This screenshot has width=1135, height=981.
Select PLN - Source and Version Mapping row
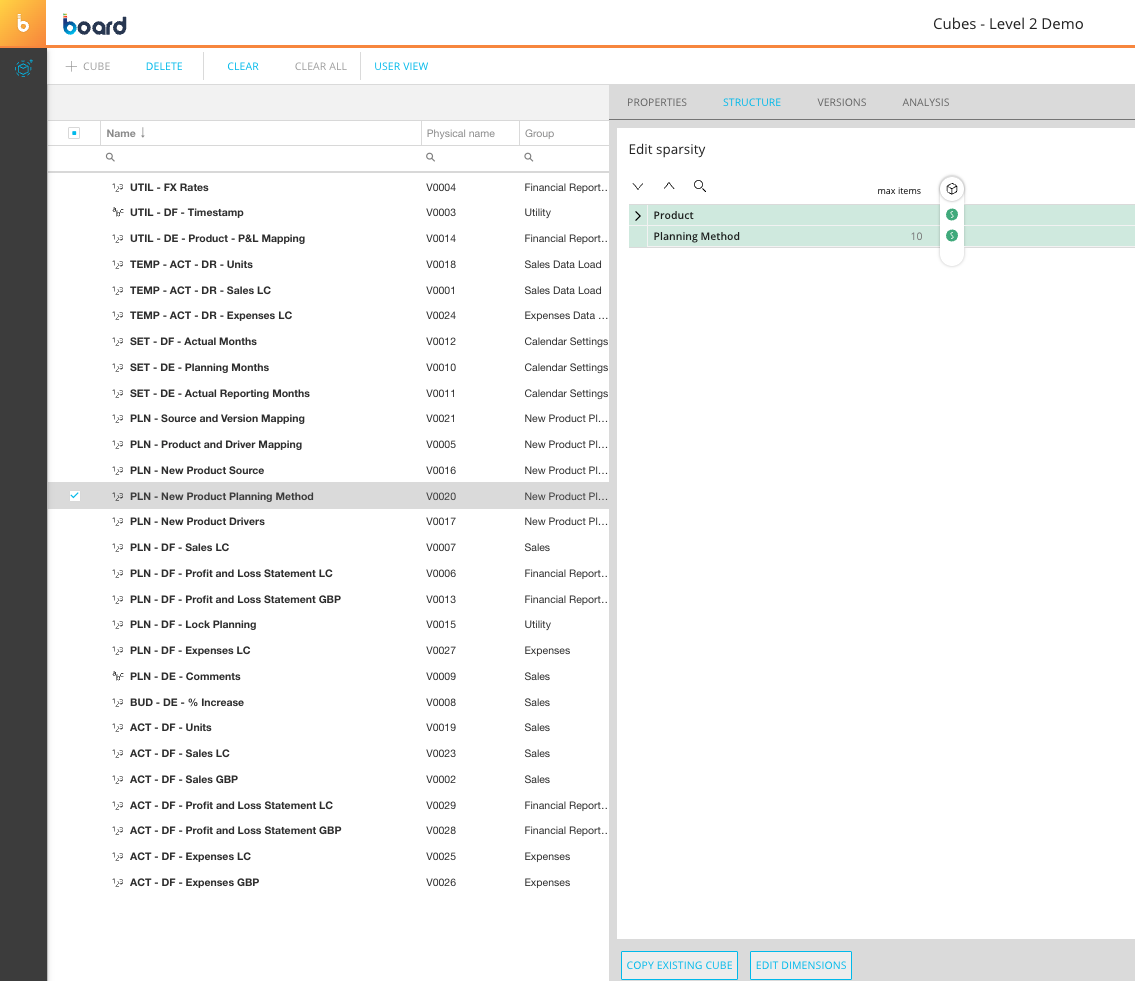click(328, 418)
